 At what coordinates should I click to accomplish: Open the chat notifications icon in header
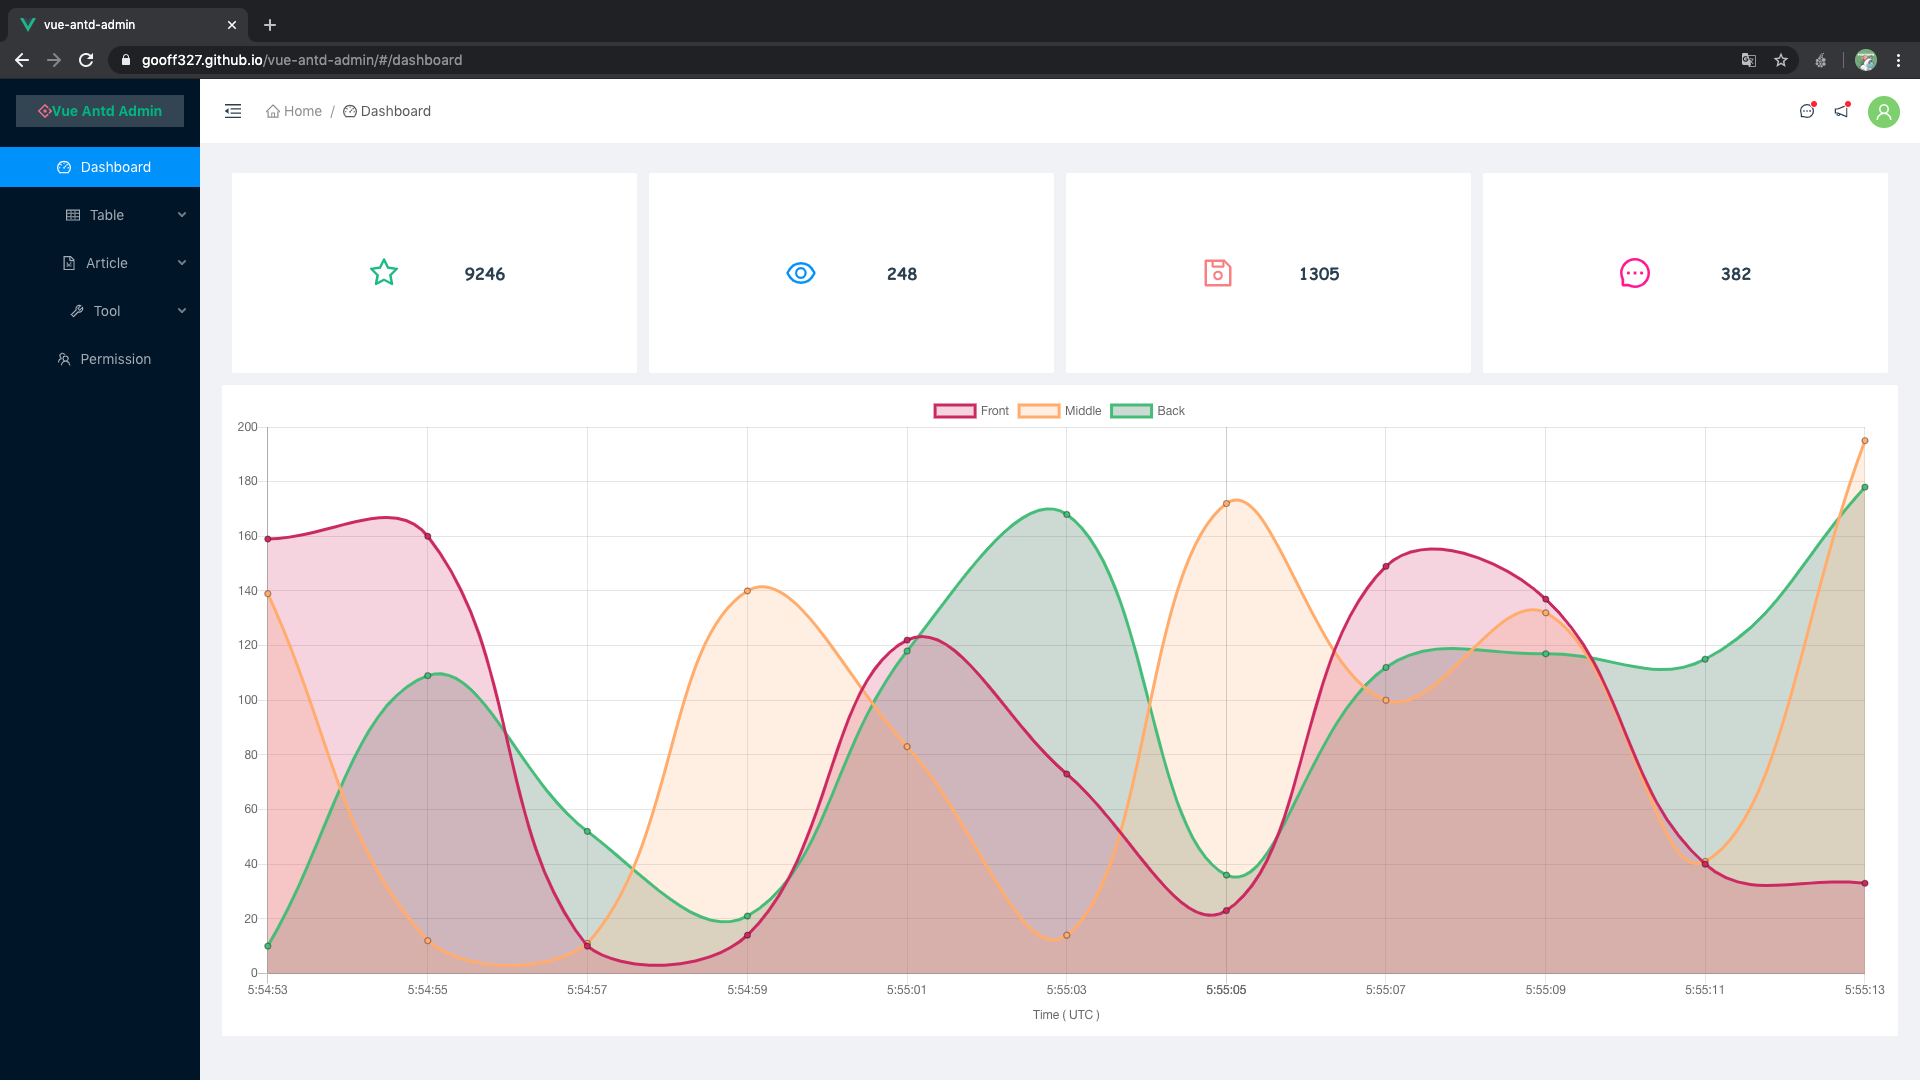pos(1807,111)
